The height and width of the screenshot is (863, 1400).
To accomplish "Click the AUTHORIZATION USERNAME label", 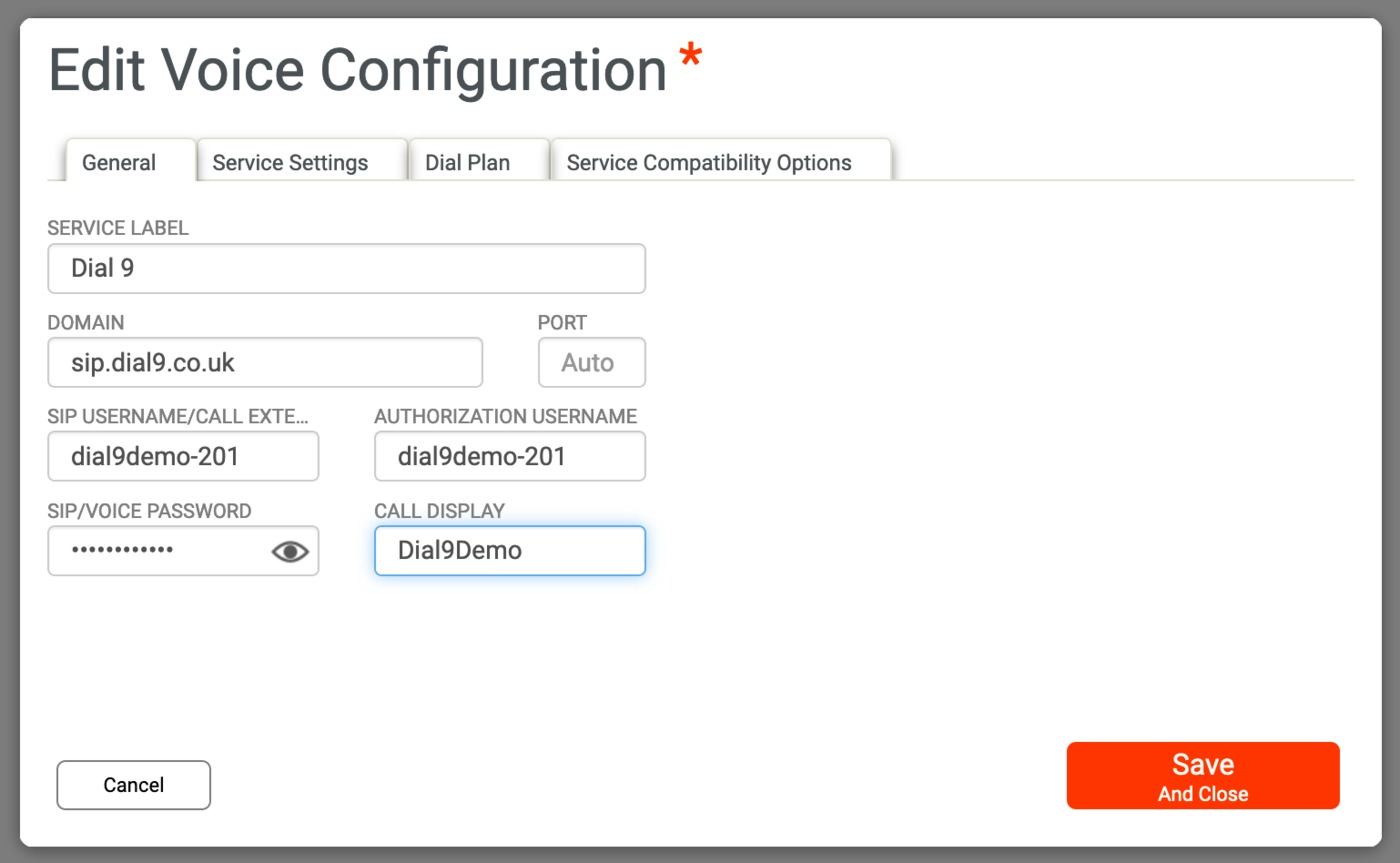I will pos(506,416).
